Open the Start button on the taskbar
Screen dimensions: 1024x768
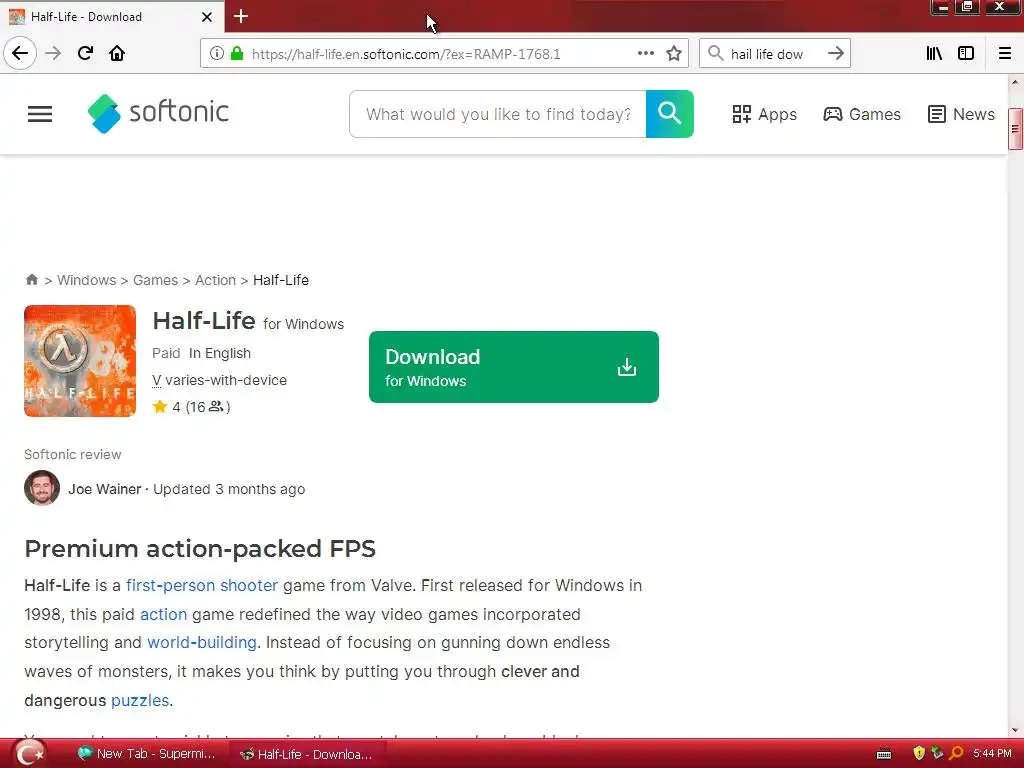tap(30, 754)
